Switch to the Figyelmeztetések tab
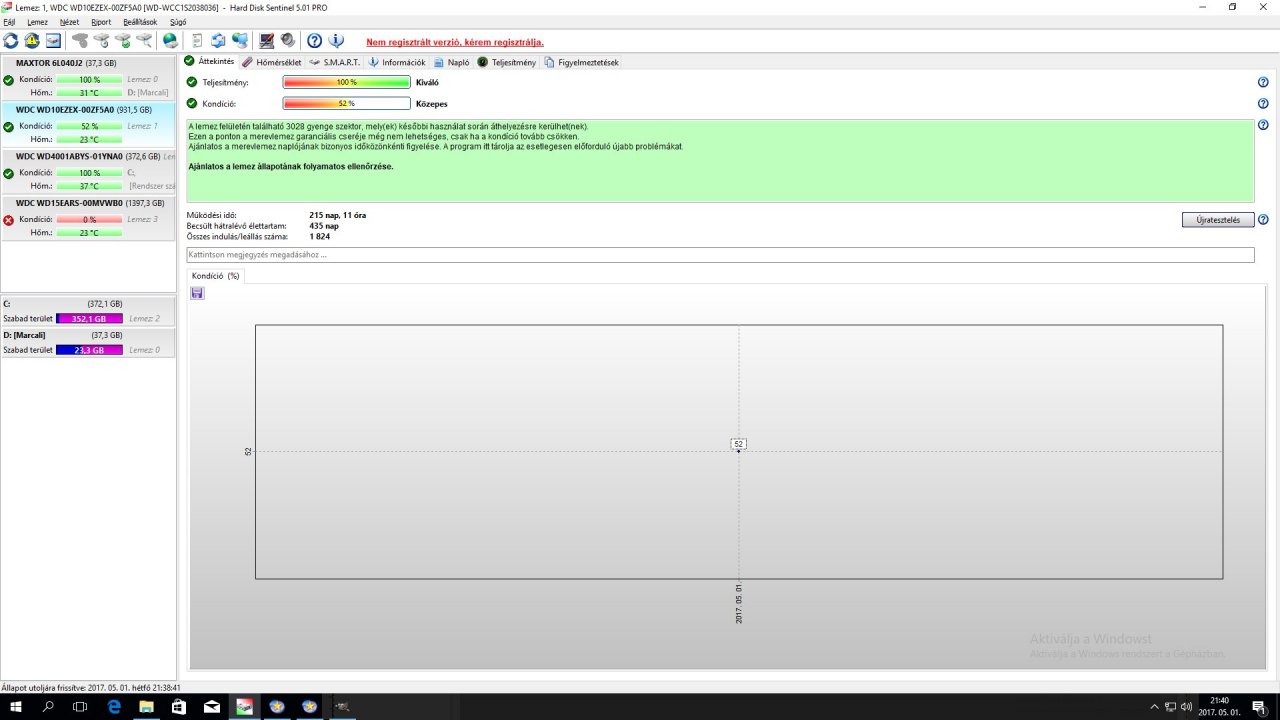The width and height of the screenshot is (1280, 720). coord(582,62)
